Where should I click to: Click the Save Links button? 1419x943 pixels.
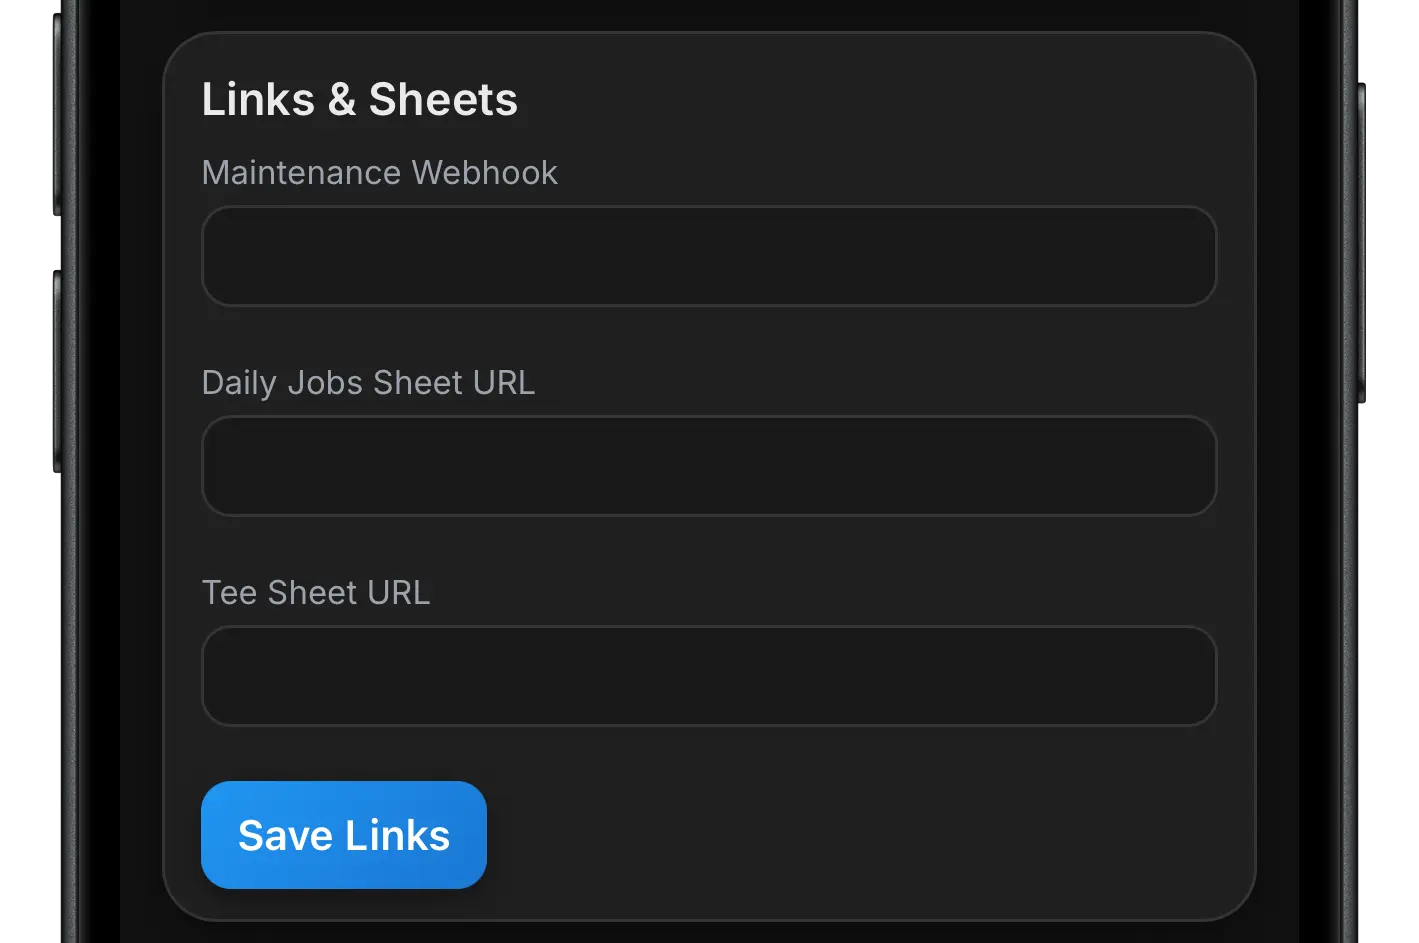[343, 835]
